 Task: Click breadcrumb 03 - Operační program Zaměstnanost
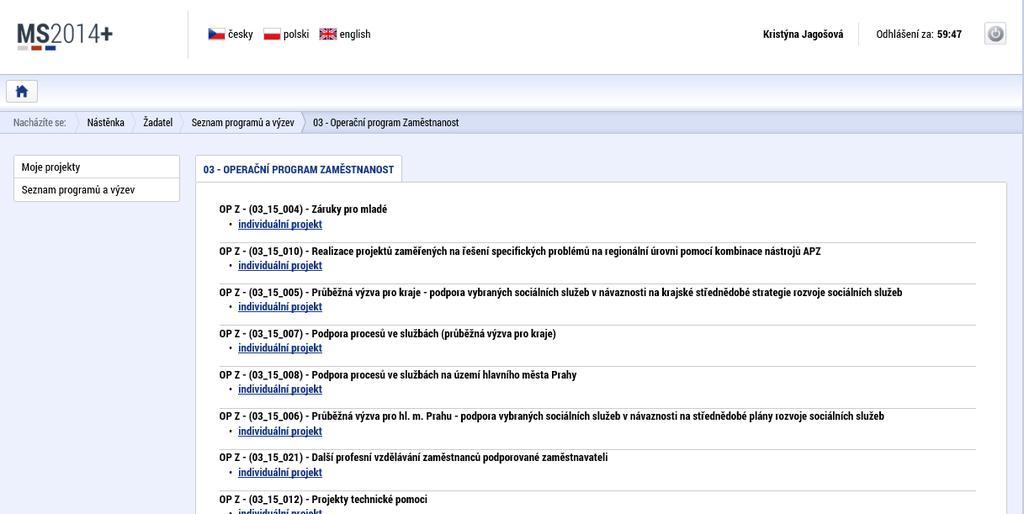click(x=385, y=122)
